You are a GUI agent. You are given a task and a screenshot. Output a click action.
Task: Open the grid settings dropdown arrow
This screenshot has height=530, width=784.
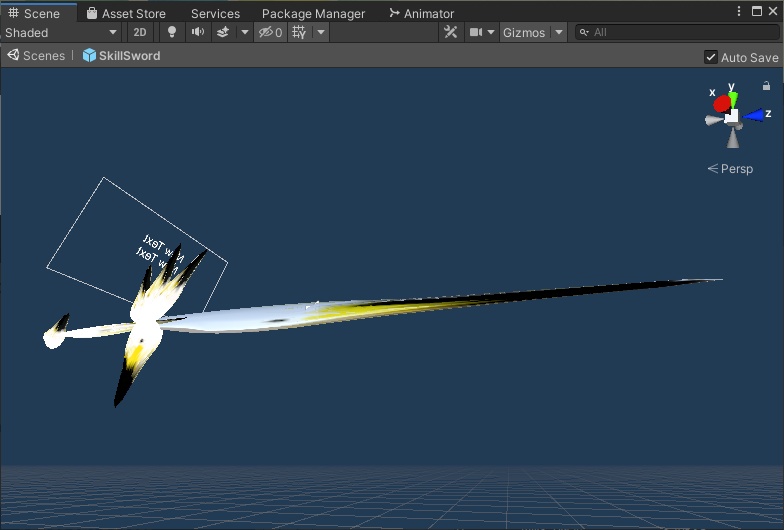pos(321,32)
